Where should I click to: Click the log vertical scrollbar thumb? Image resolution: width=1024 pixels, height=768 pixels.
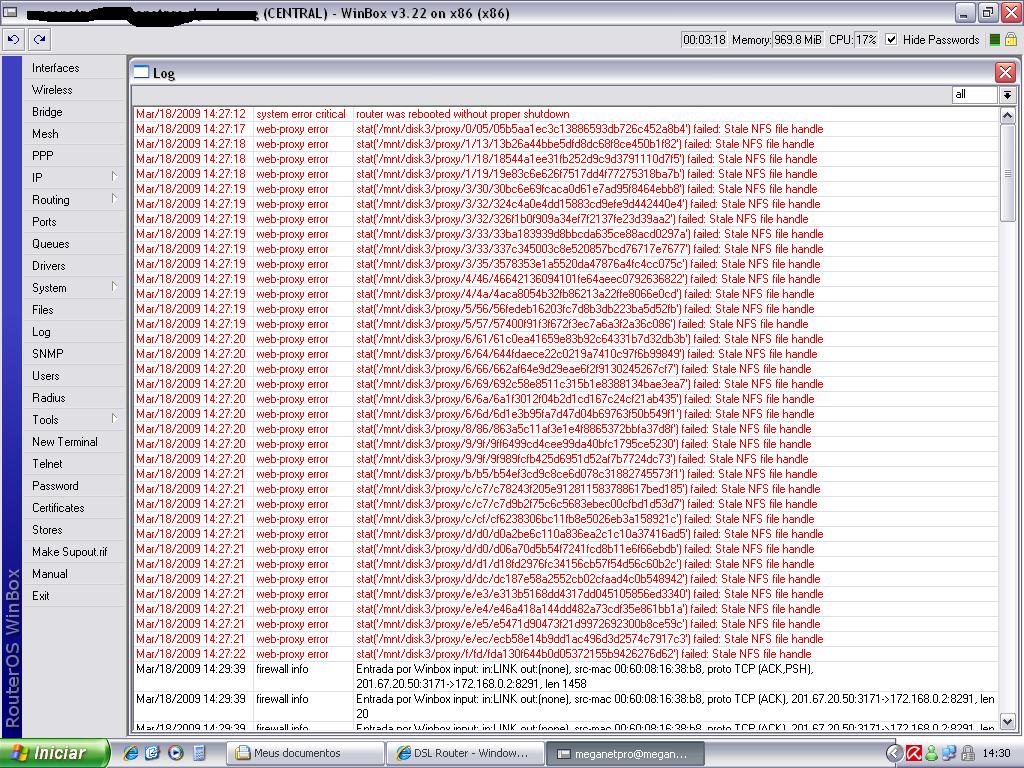(1007, 173)
